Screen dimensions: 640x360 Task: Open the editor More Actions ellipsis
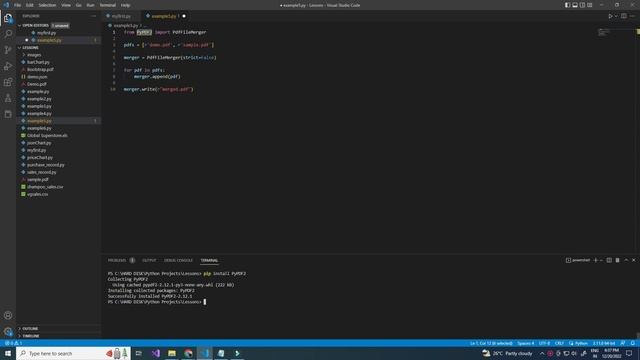tap(632, 16)
